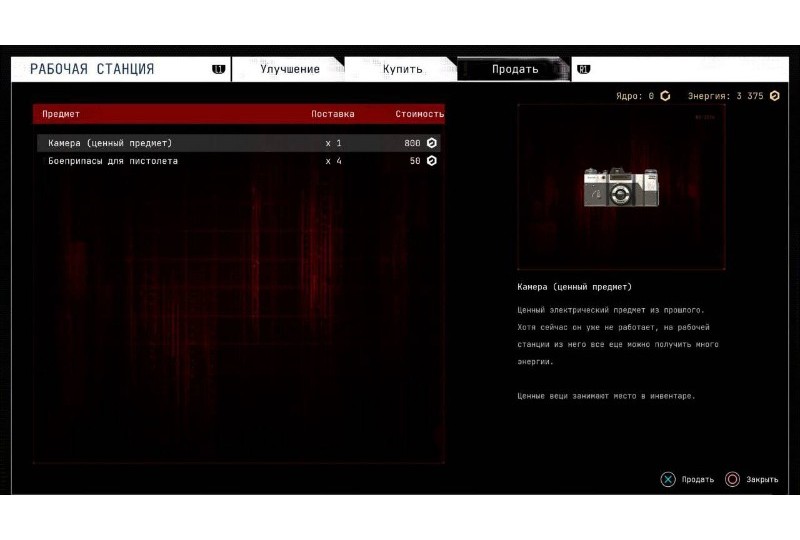Click the energy icon beside the 50 price
800x540 pixels.
pyautogui.click(x=432, y=161)
